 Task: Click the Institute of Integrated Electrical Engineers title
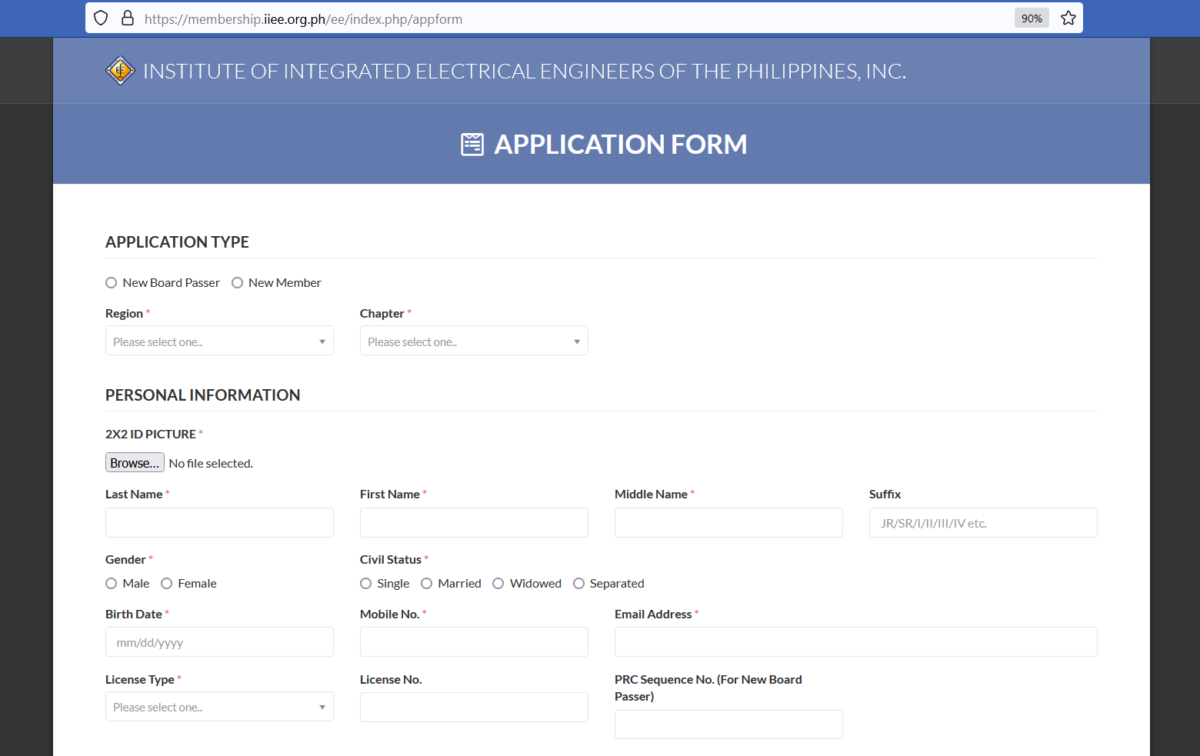(x=525, y=71)
